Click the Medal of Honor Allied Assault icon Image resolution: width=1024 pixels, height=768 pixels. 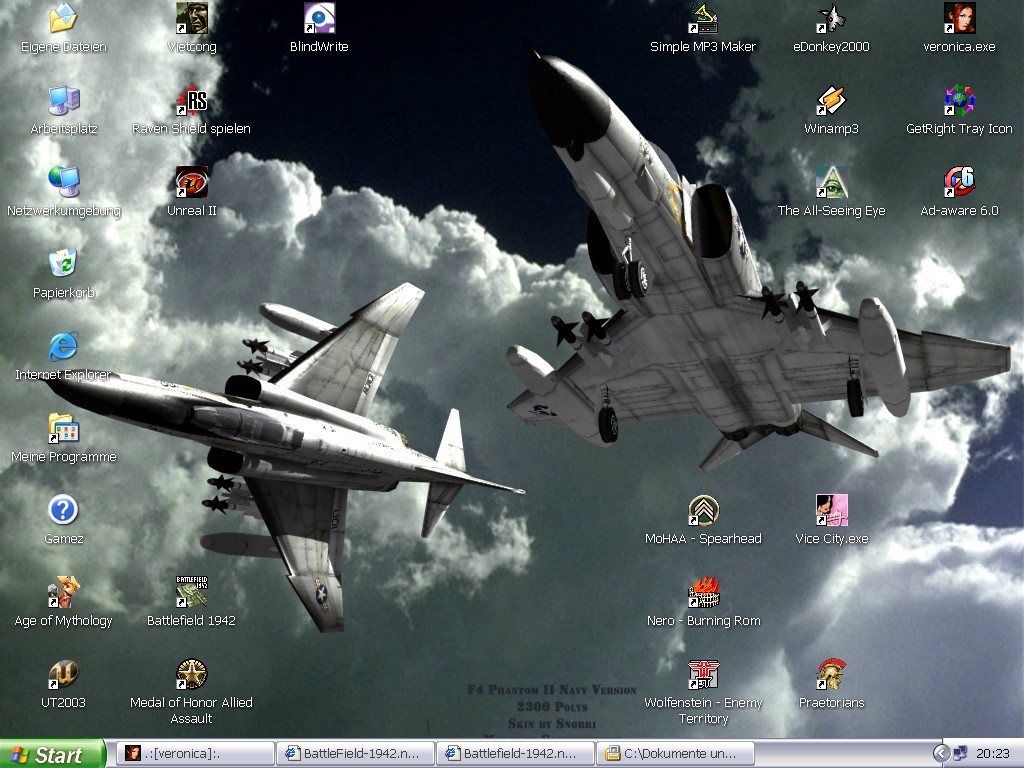tap(191, 675)
